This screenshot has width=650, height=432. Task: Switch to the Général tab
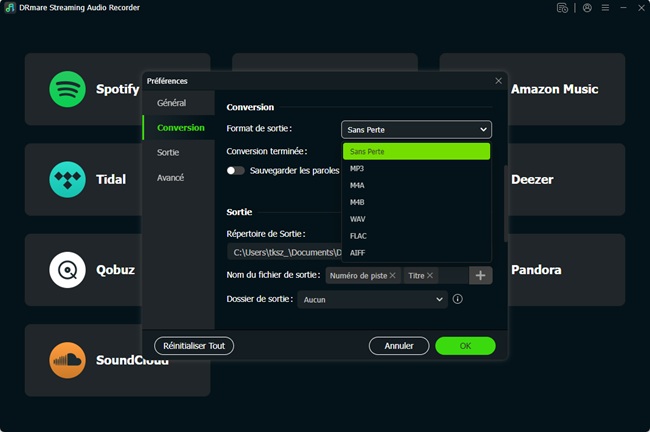coord(178,103)
